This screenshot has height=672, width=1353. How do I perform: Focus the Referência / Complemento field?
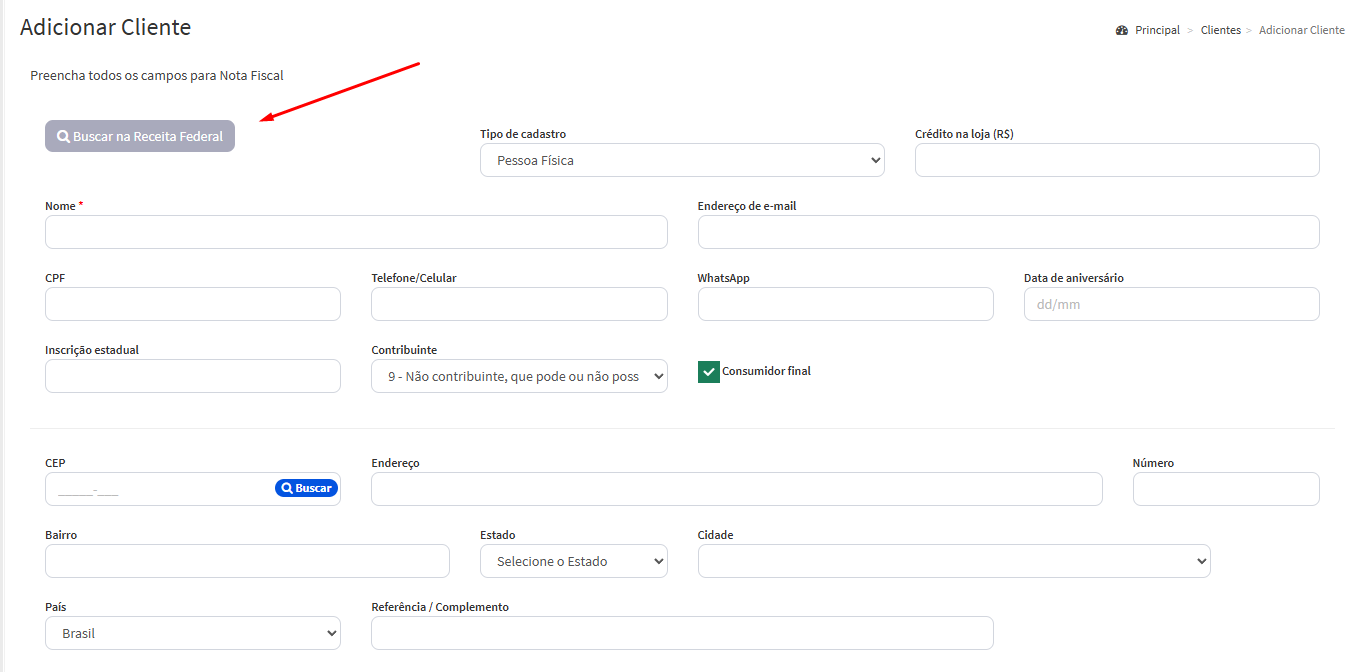(681, 633)
